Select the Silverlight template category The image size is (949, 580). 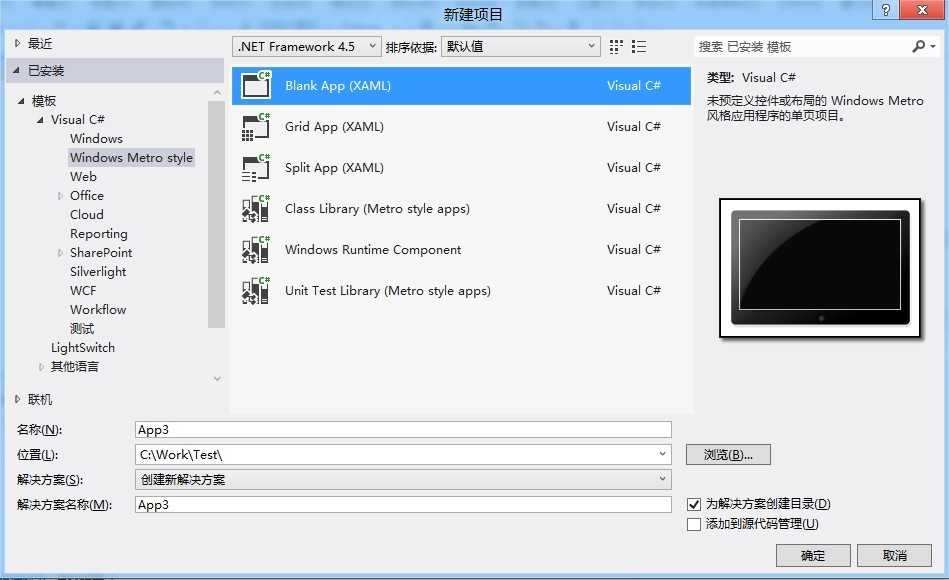[98, 271]
